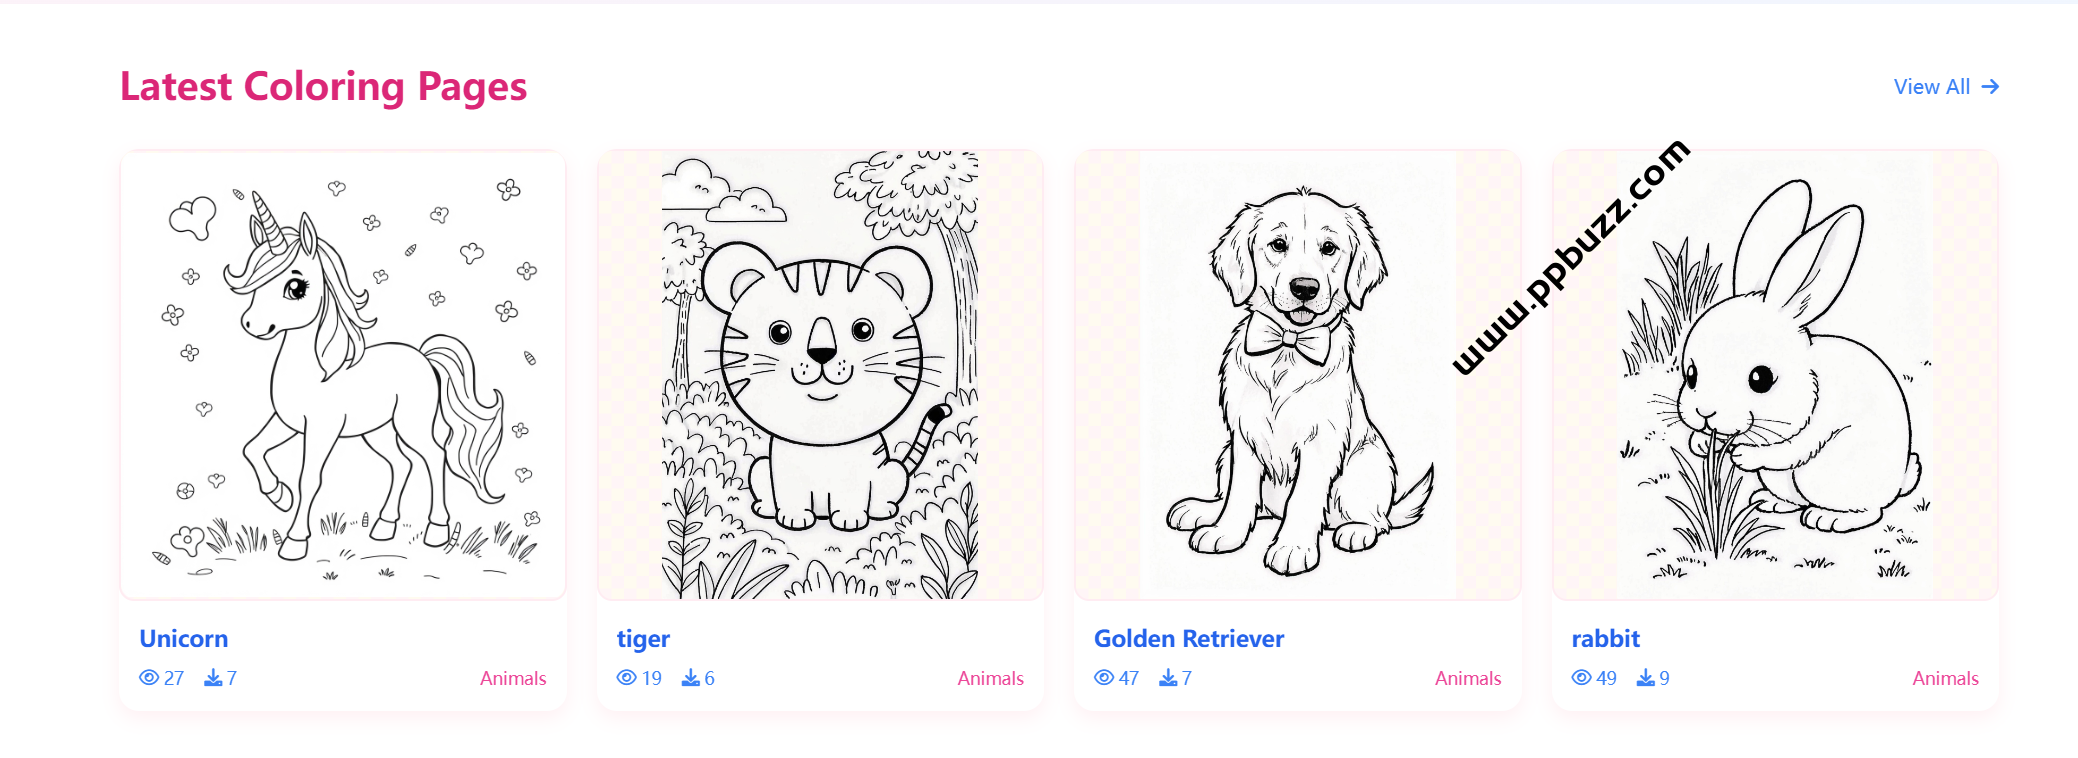
Task: Select the tiger coloring page thumbnail
Action: [820, 375]
